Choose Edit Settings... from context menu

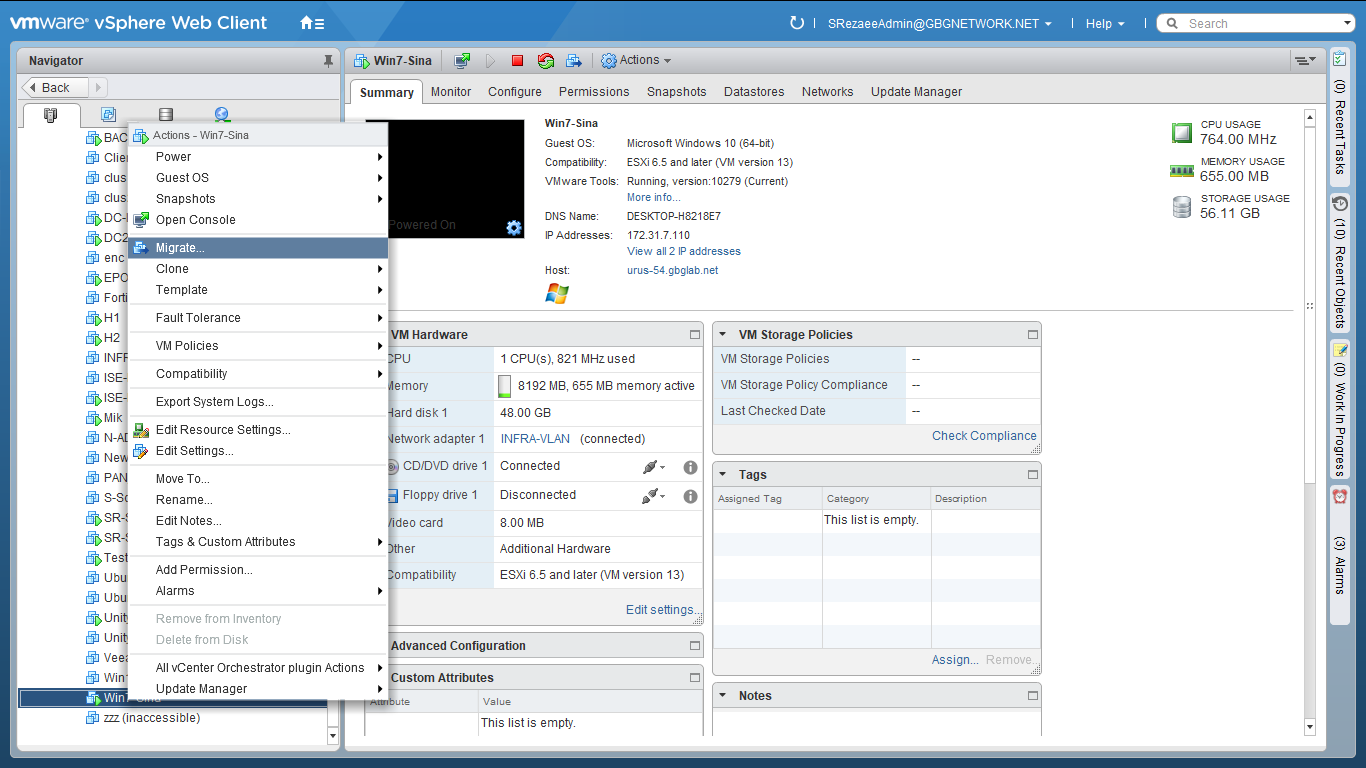click(258, 451)
